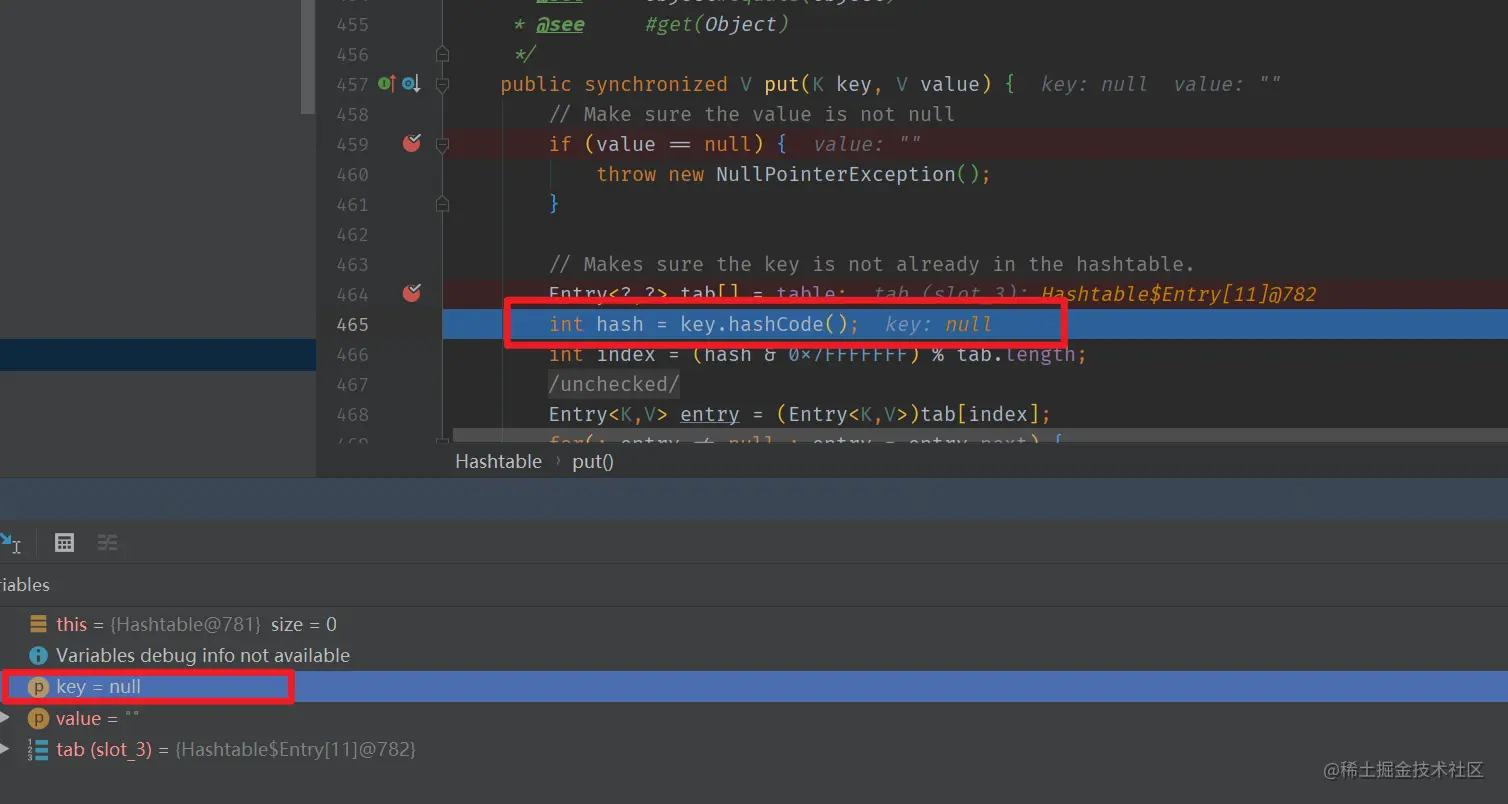Screen dimensions: 1508x804
Task: Click line number 465 in the gutter
Action: 352,324
